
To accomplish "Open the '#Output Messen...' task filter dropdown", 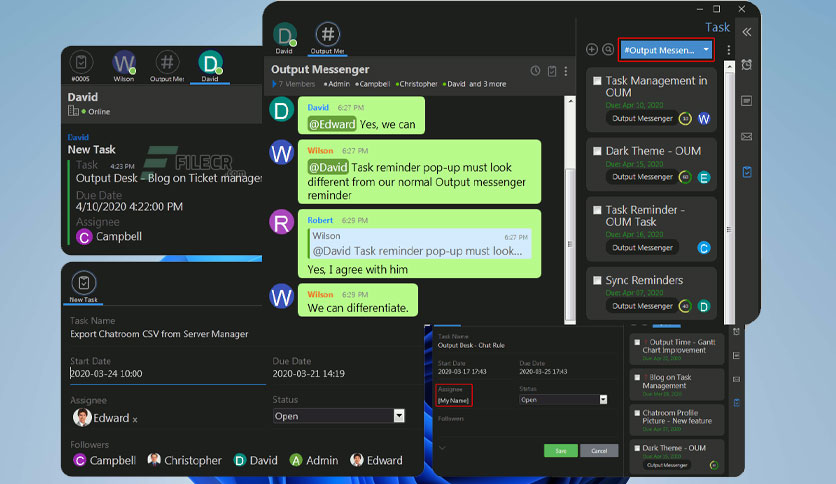I will pyautogui.click(x=666, y=50).
